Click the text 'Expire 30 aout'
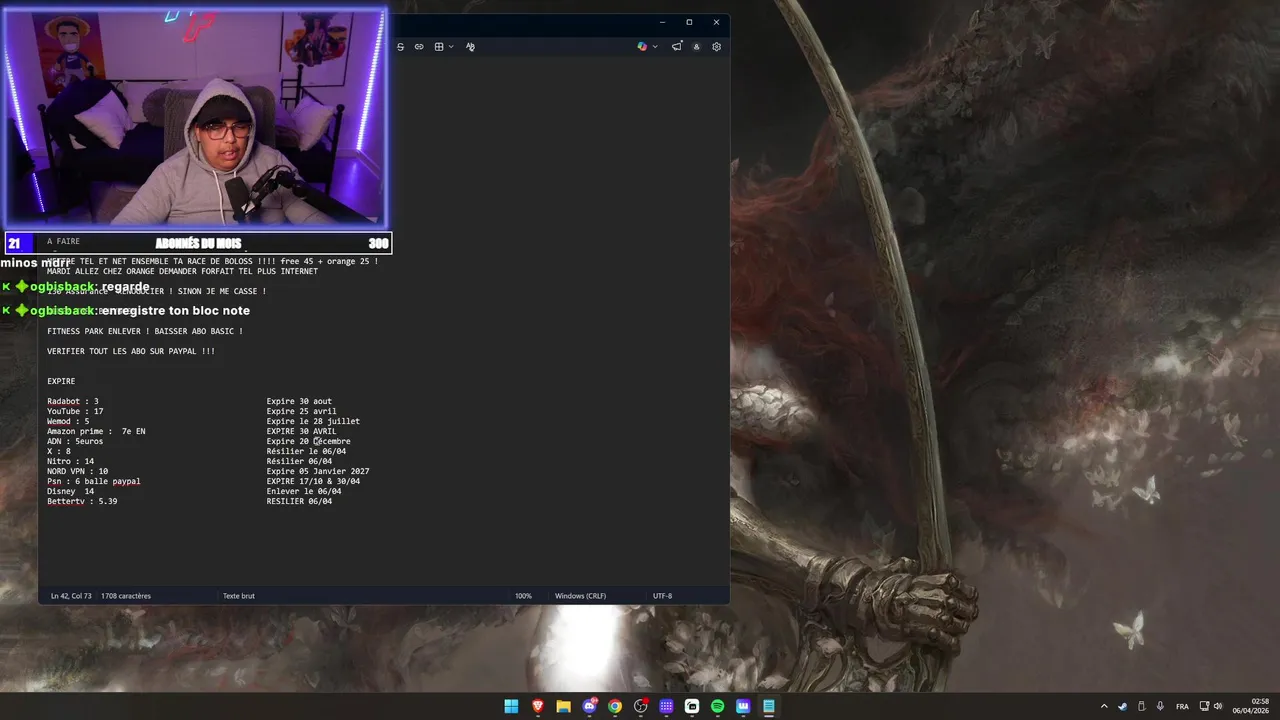The height and width of the screenshot is (720, 1280). tap(299, 401)
